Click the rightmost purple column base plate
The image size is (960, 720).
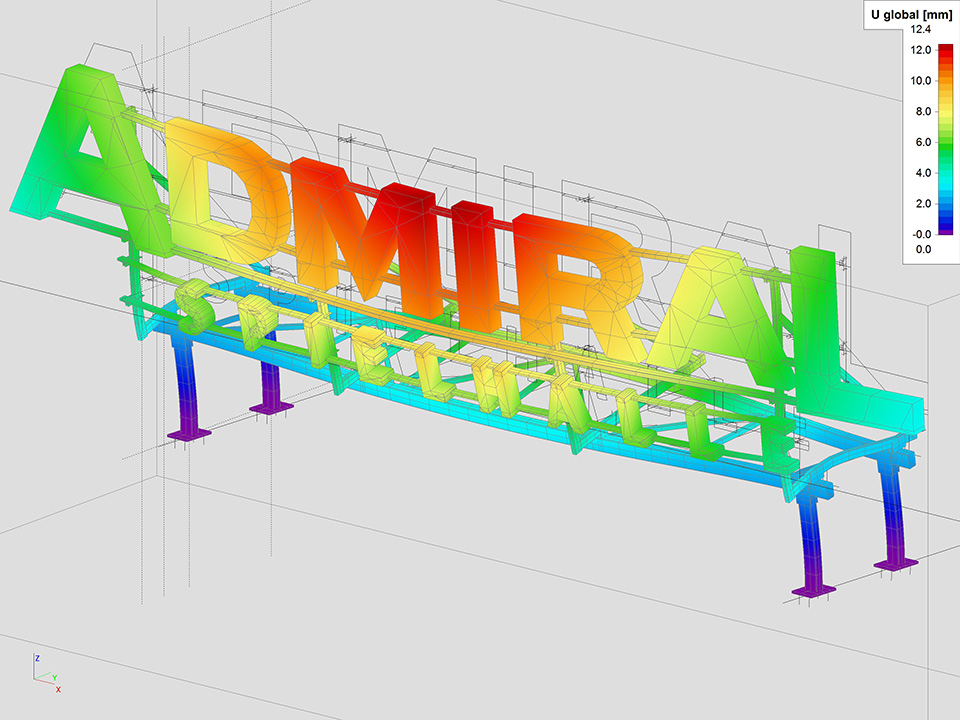(x=895, y=565)
